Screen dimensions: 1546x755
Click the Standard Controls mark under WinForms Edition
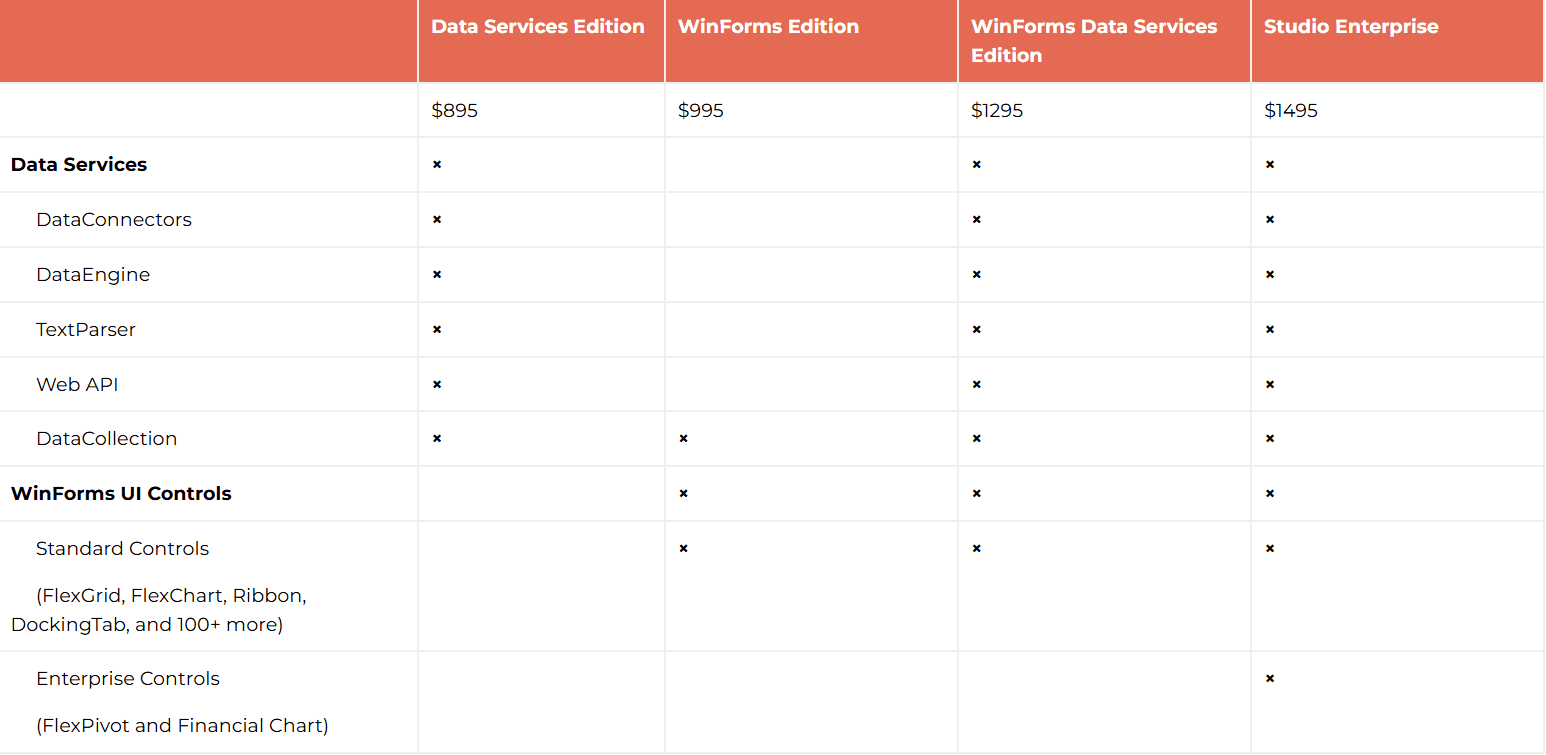[x=684, y=549]
